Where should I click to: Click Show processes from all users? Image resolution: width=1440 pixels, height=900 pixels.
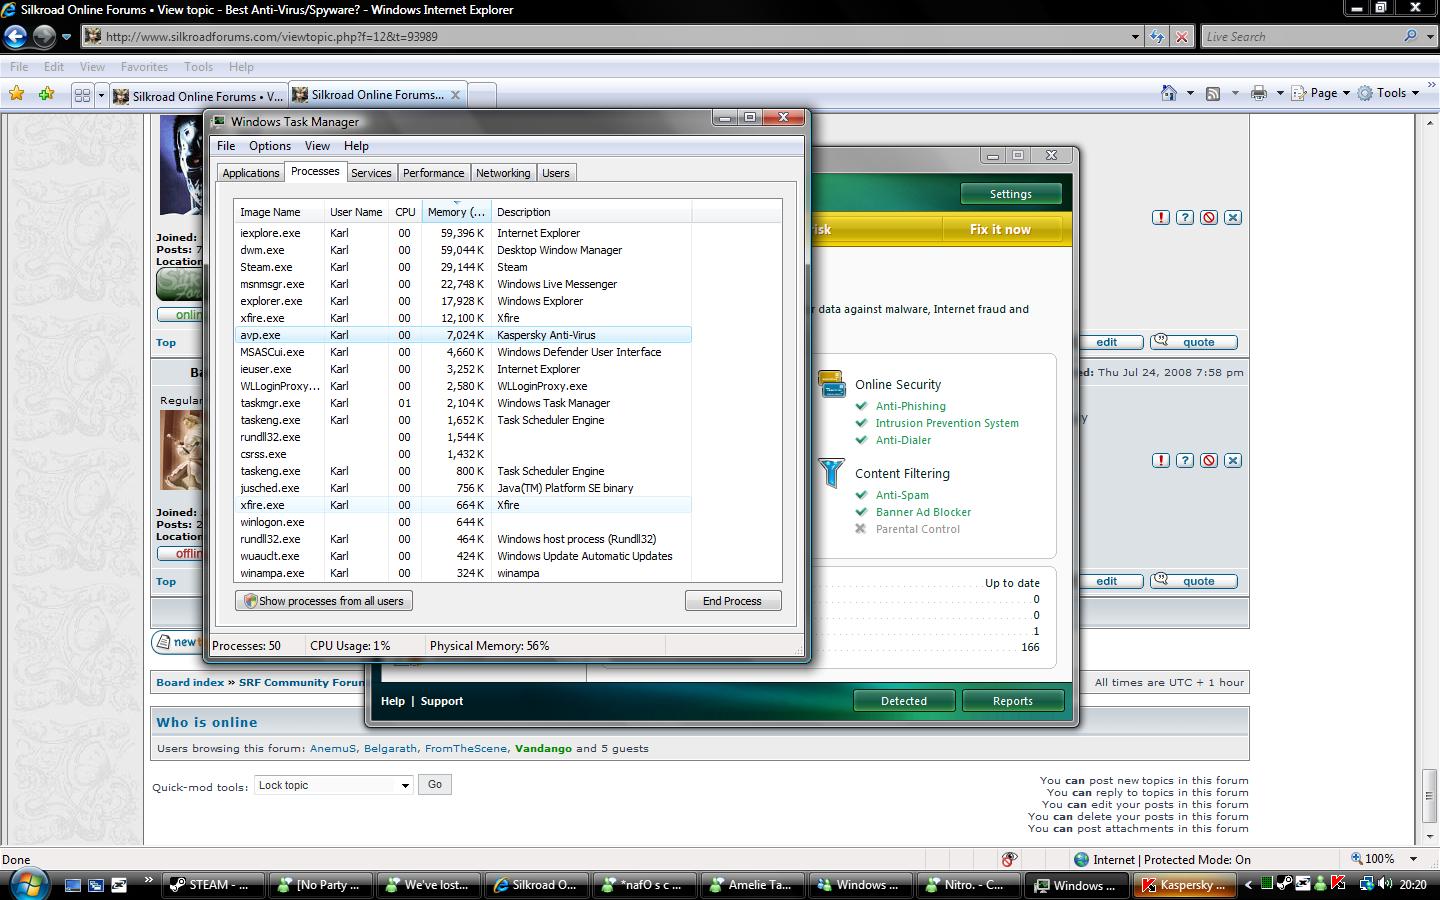[x=323, y=601]
